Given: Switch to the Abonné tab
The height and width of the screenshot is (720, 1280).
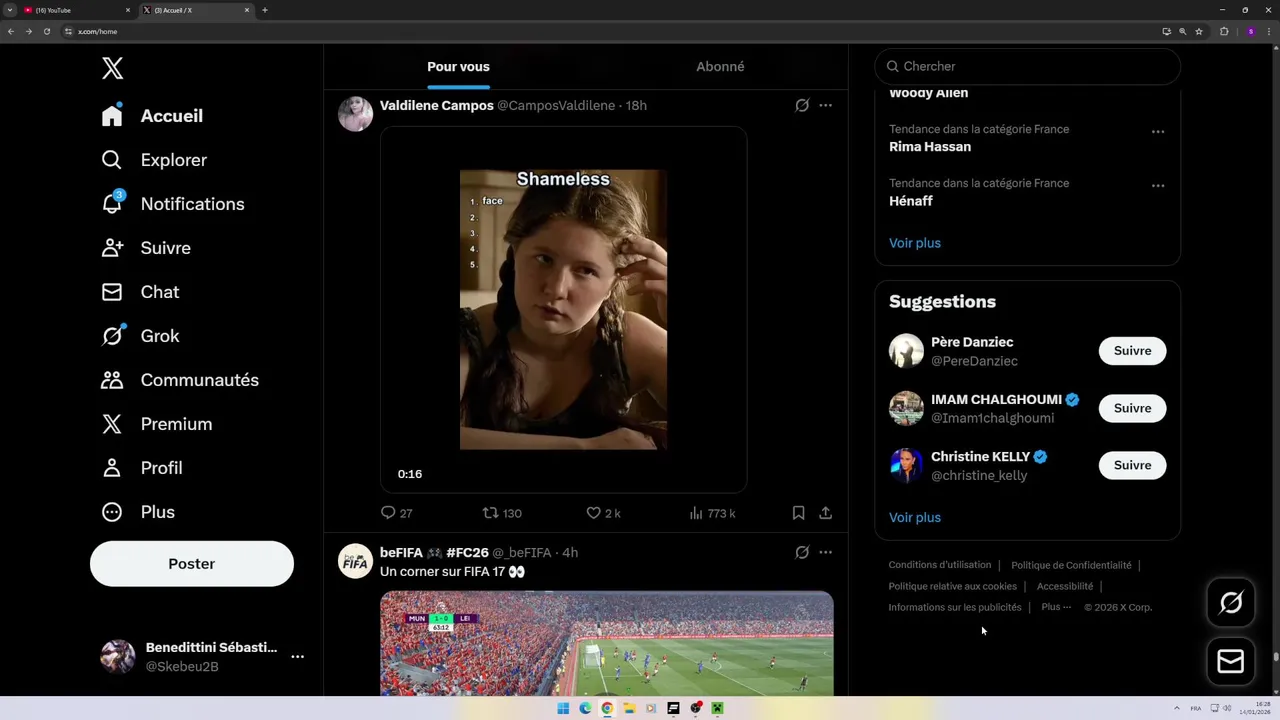Looking at the screenshot, I should coord(720,66).
